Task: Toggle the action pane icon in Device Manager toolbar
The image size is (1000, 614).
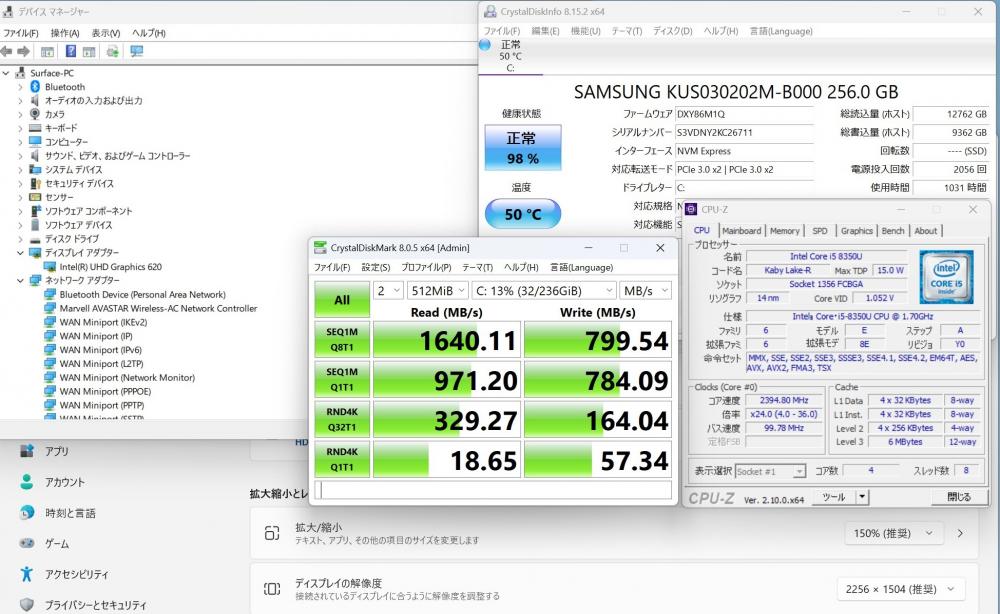Action: pos(89,52)
